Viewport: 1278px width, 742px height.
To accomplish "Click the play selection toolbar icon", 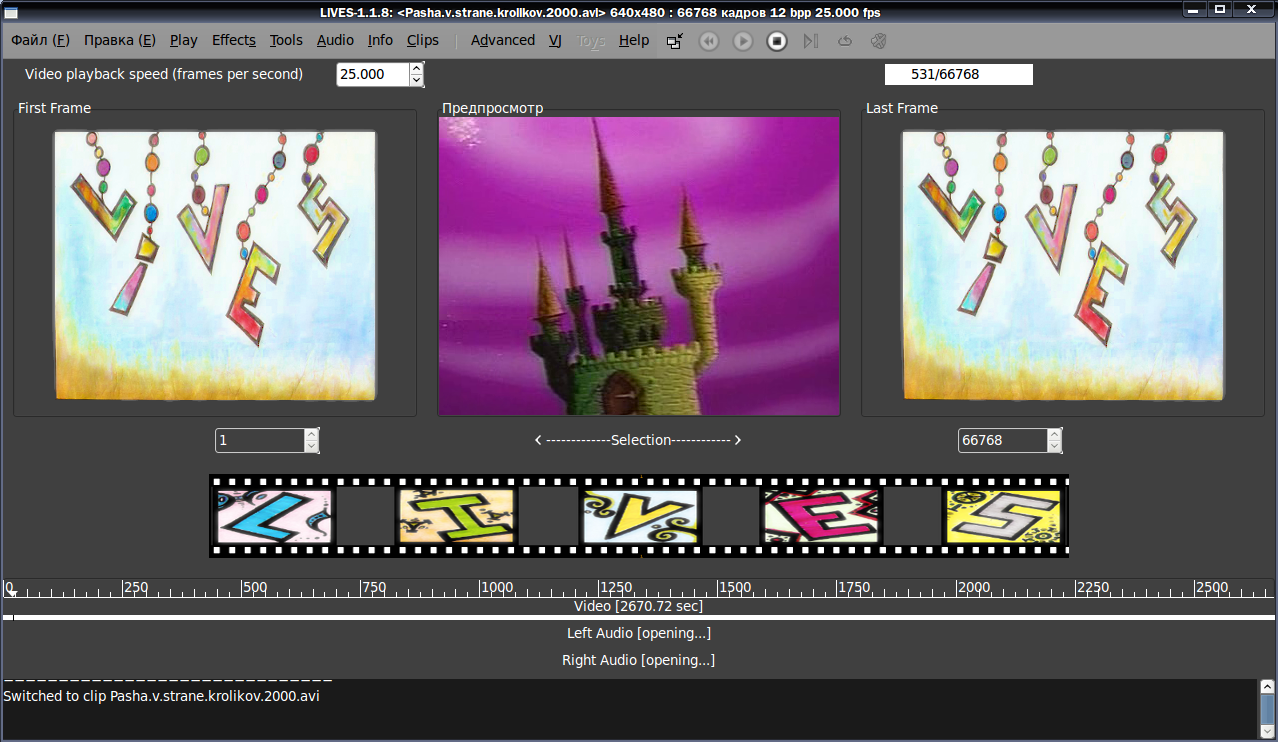I will pos(811,41).
